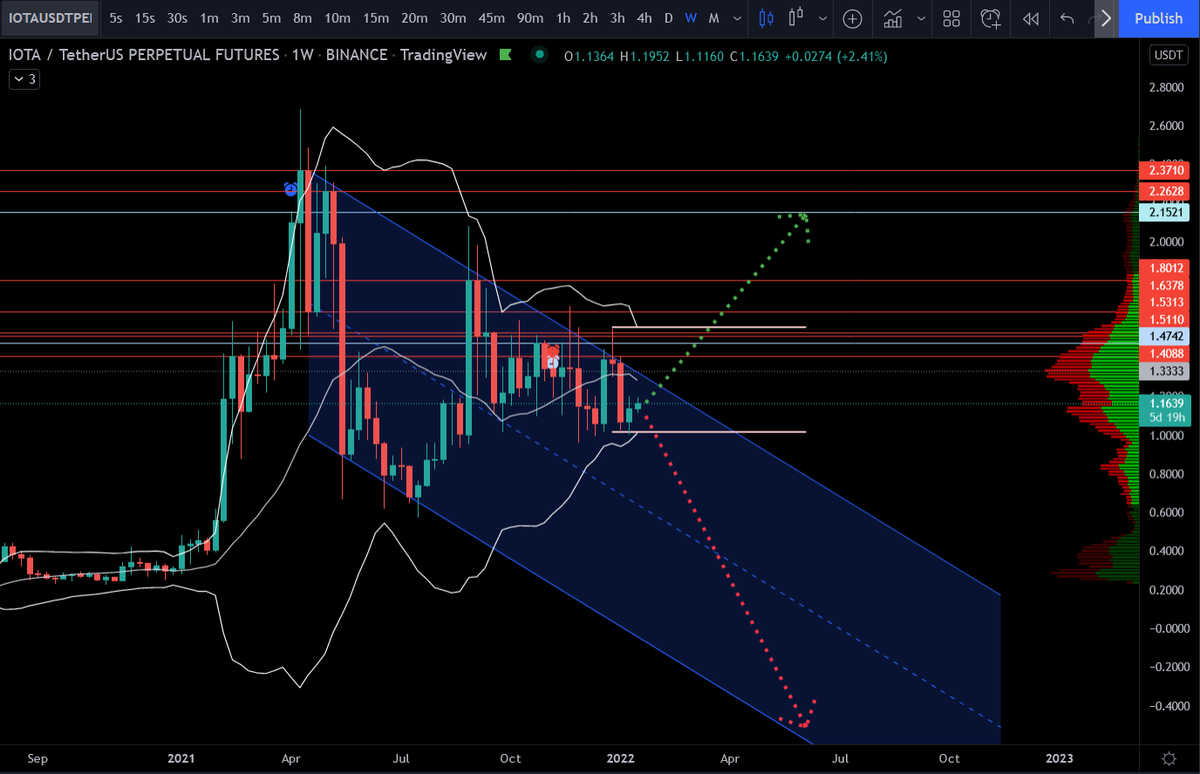Set chart to 30m interval
Viewport: 1200px width, 774px height.
pyautogui.click(x=453, y=18)
